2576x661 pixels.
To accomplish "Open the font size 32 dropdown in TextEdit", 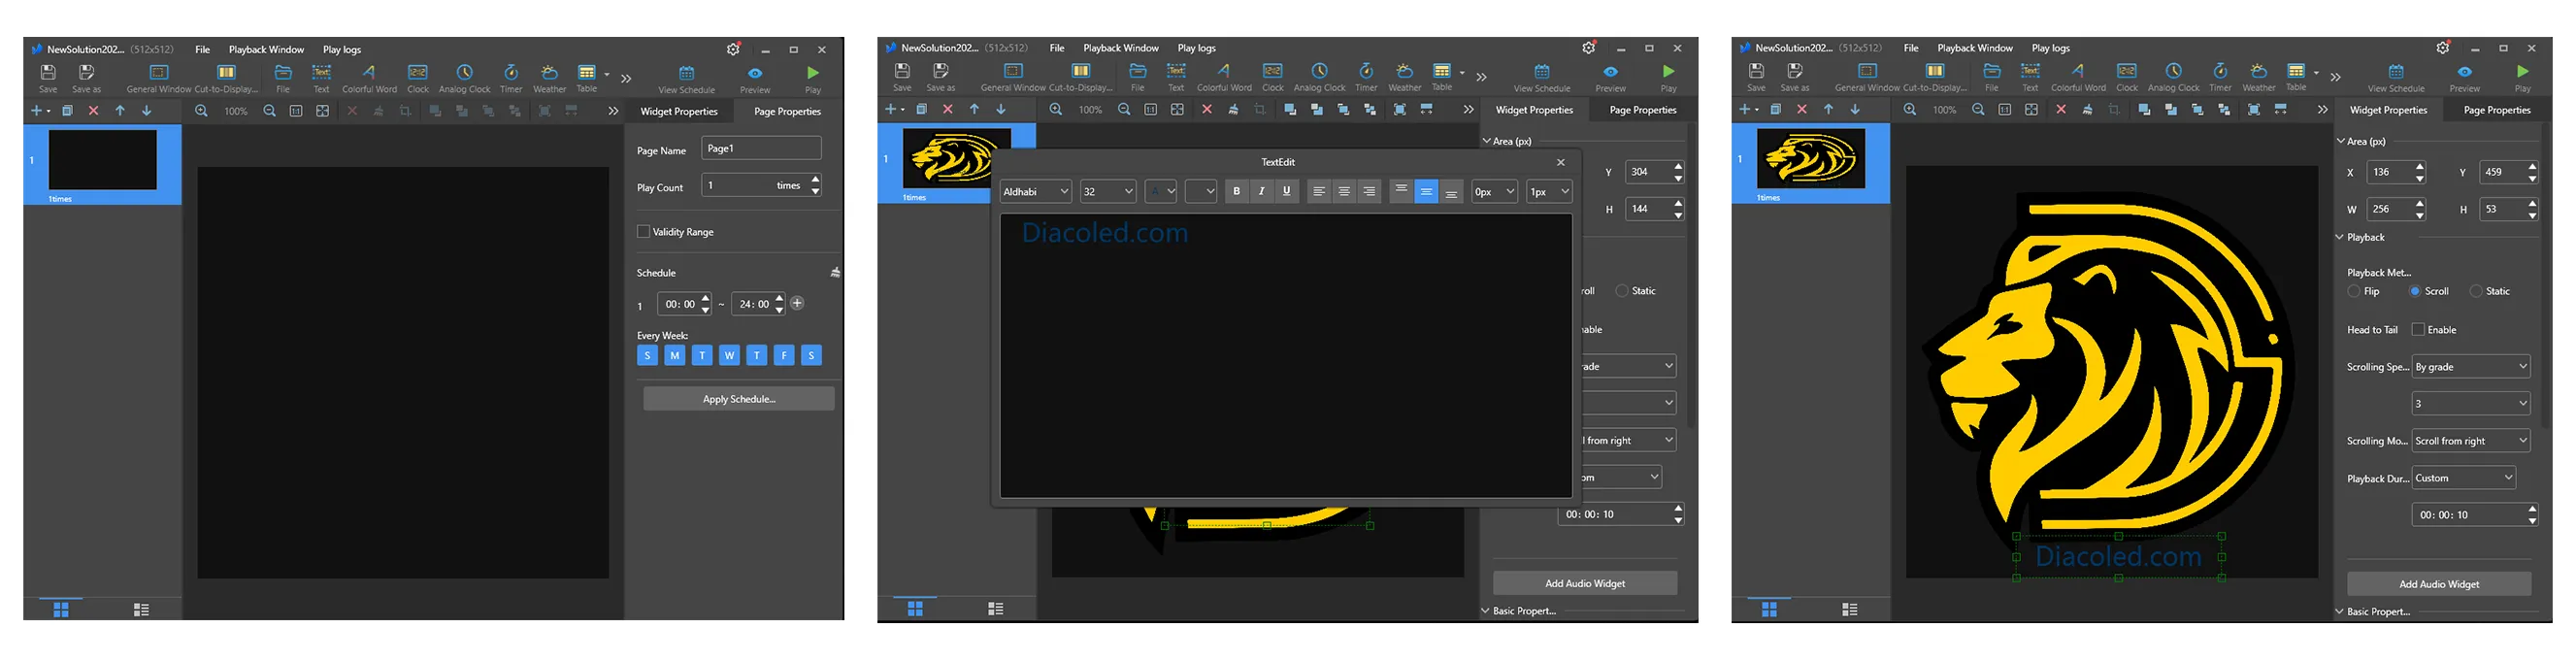I will pyautogui.click(x=1108, y=191).
